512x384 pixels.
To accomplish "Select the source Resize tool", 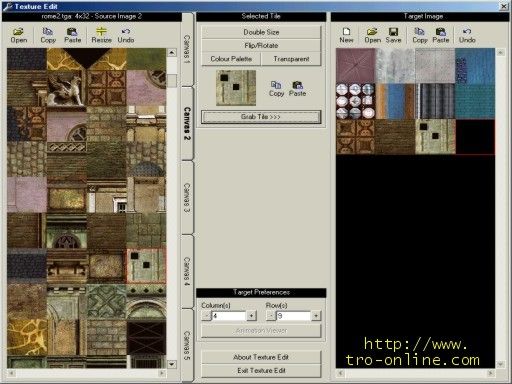I will click(101, 35).
